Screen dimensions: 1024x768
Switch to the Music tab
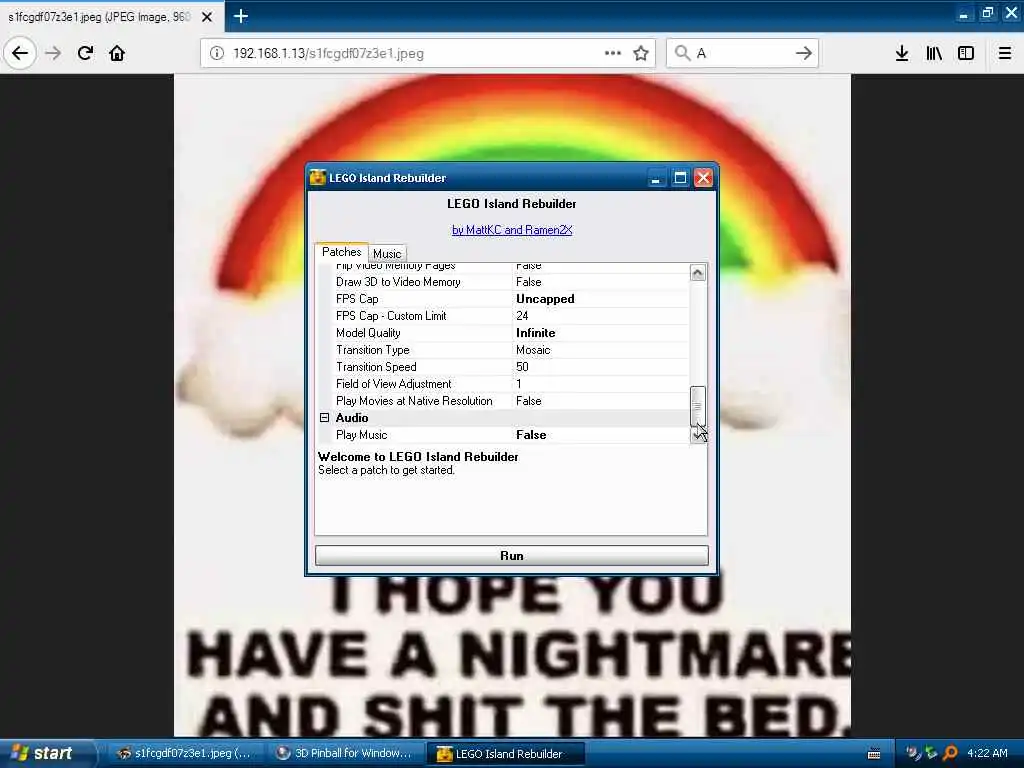[x=387, y=253]
